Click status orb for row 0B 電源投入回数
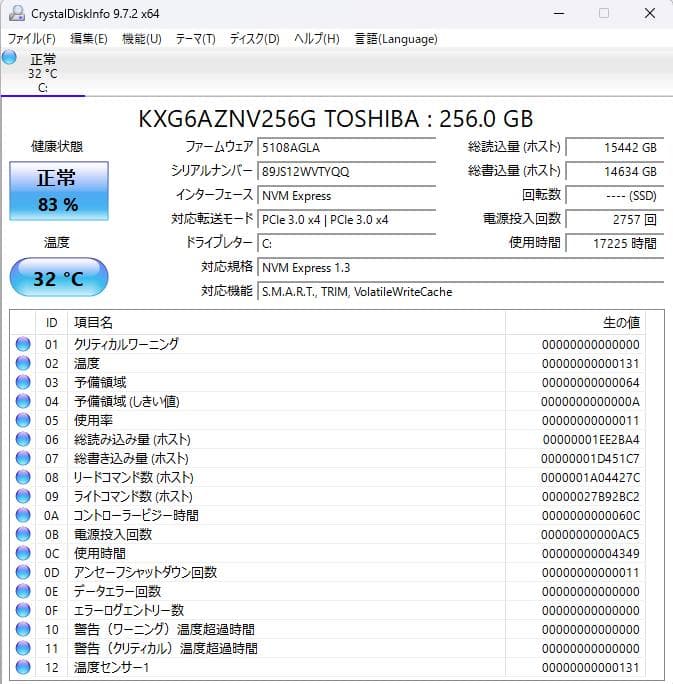 coord(23,534)
